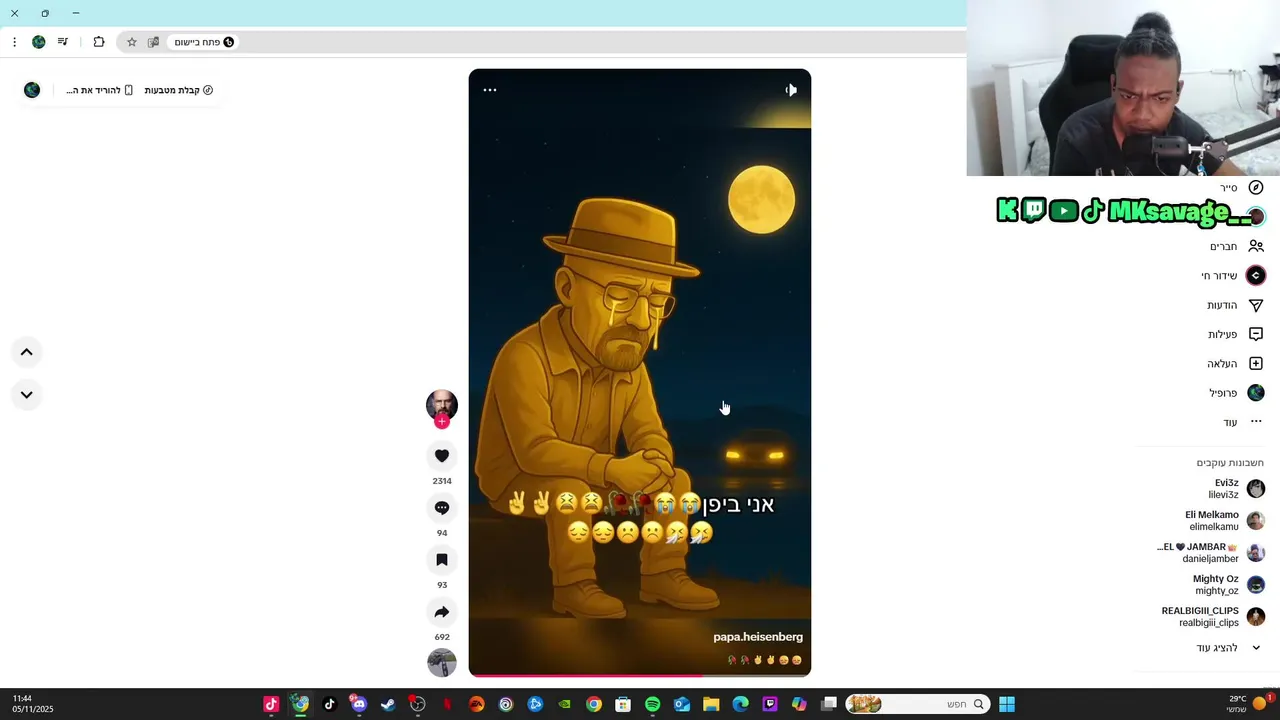Open Google Chrome from the taskbar

click(594, 705)
